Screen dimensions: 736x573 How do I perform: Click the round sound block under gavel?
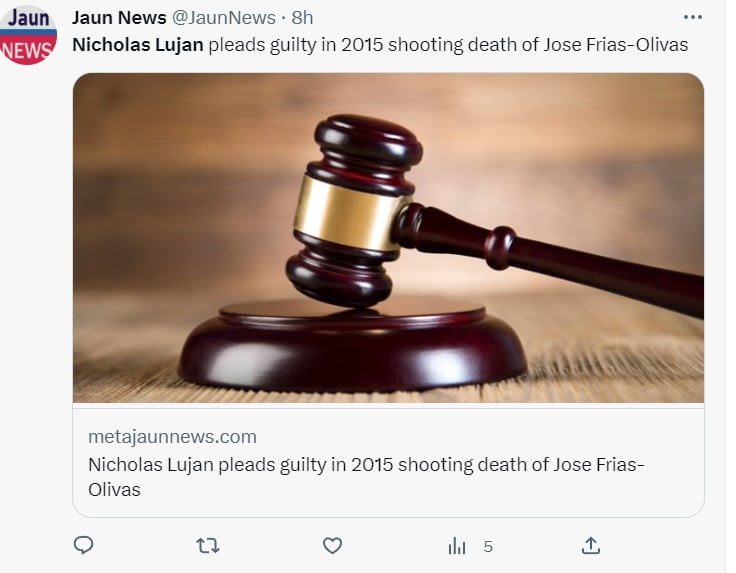pyautogui.click(x=353, y=345)
